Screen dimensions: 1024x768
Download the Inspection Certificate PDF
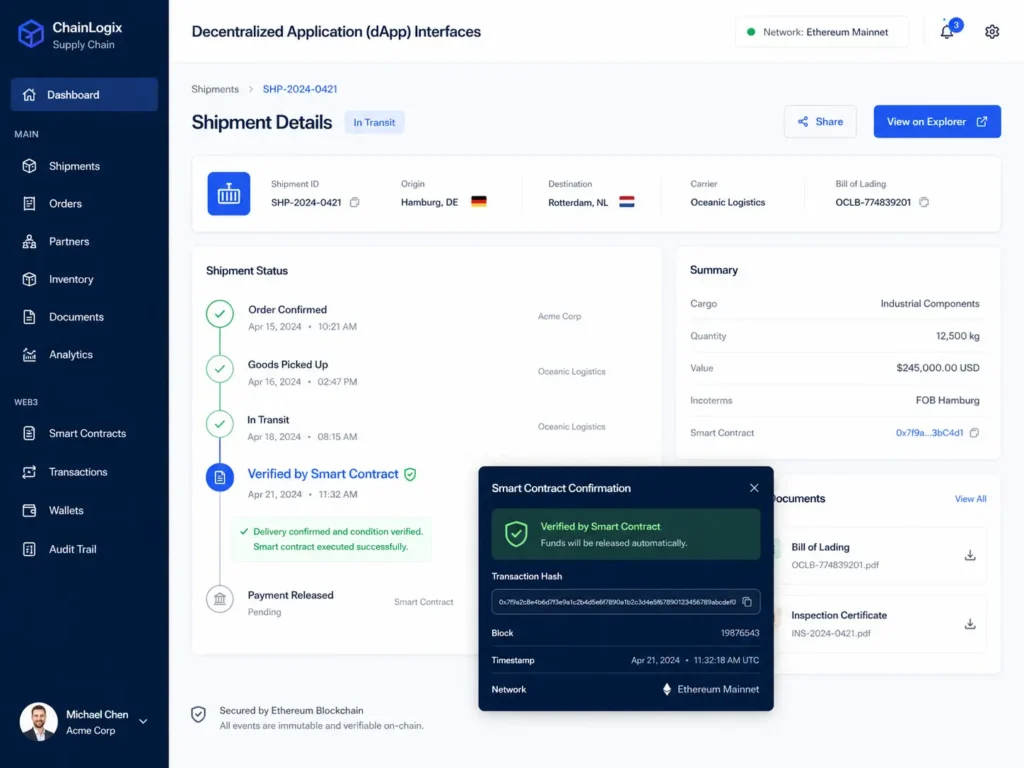coord(970,624)
